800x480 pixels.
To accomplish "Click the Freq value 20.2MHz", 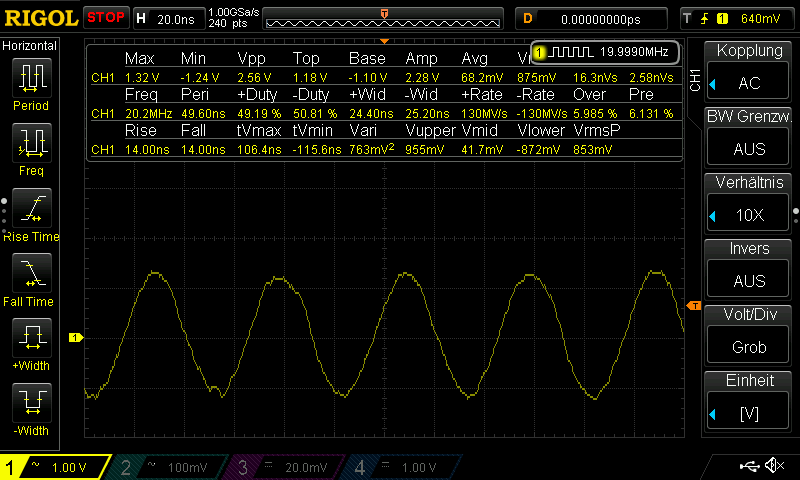I will point(148,113).
